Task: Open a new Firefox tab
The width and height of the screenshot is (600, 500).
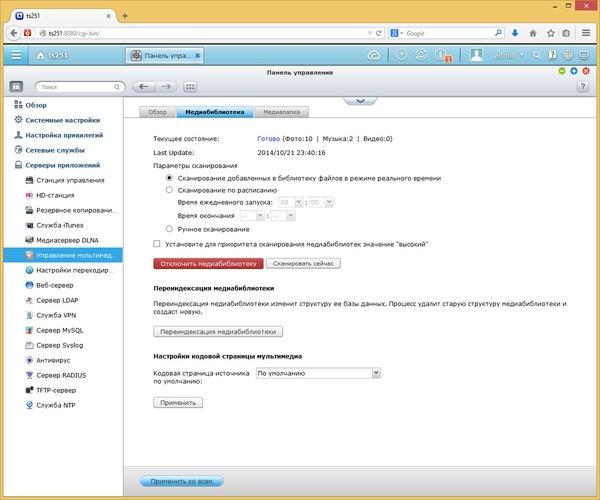Action: click(x=125, y=16)
